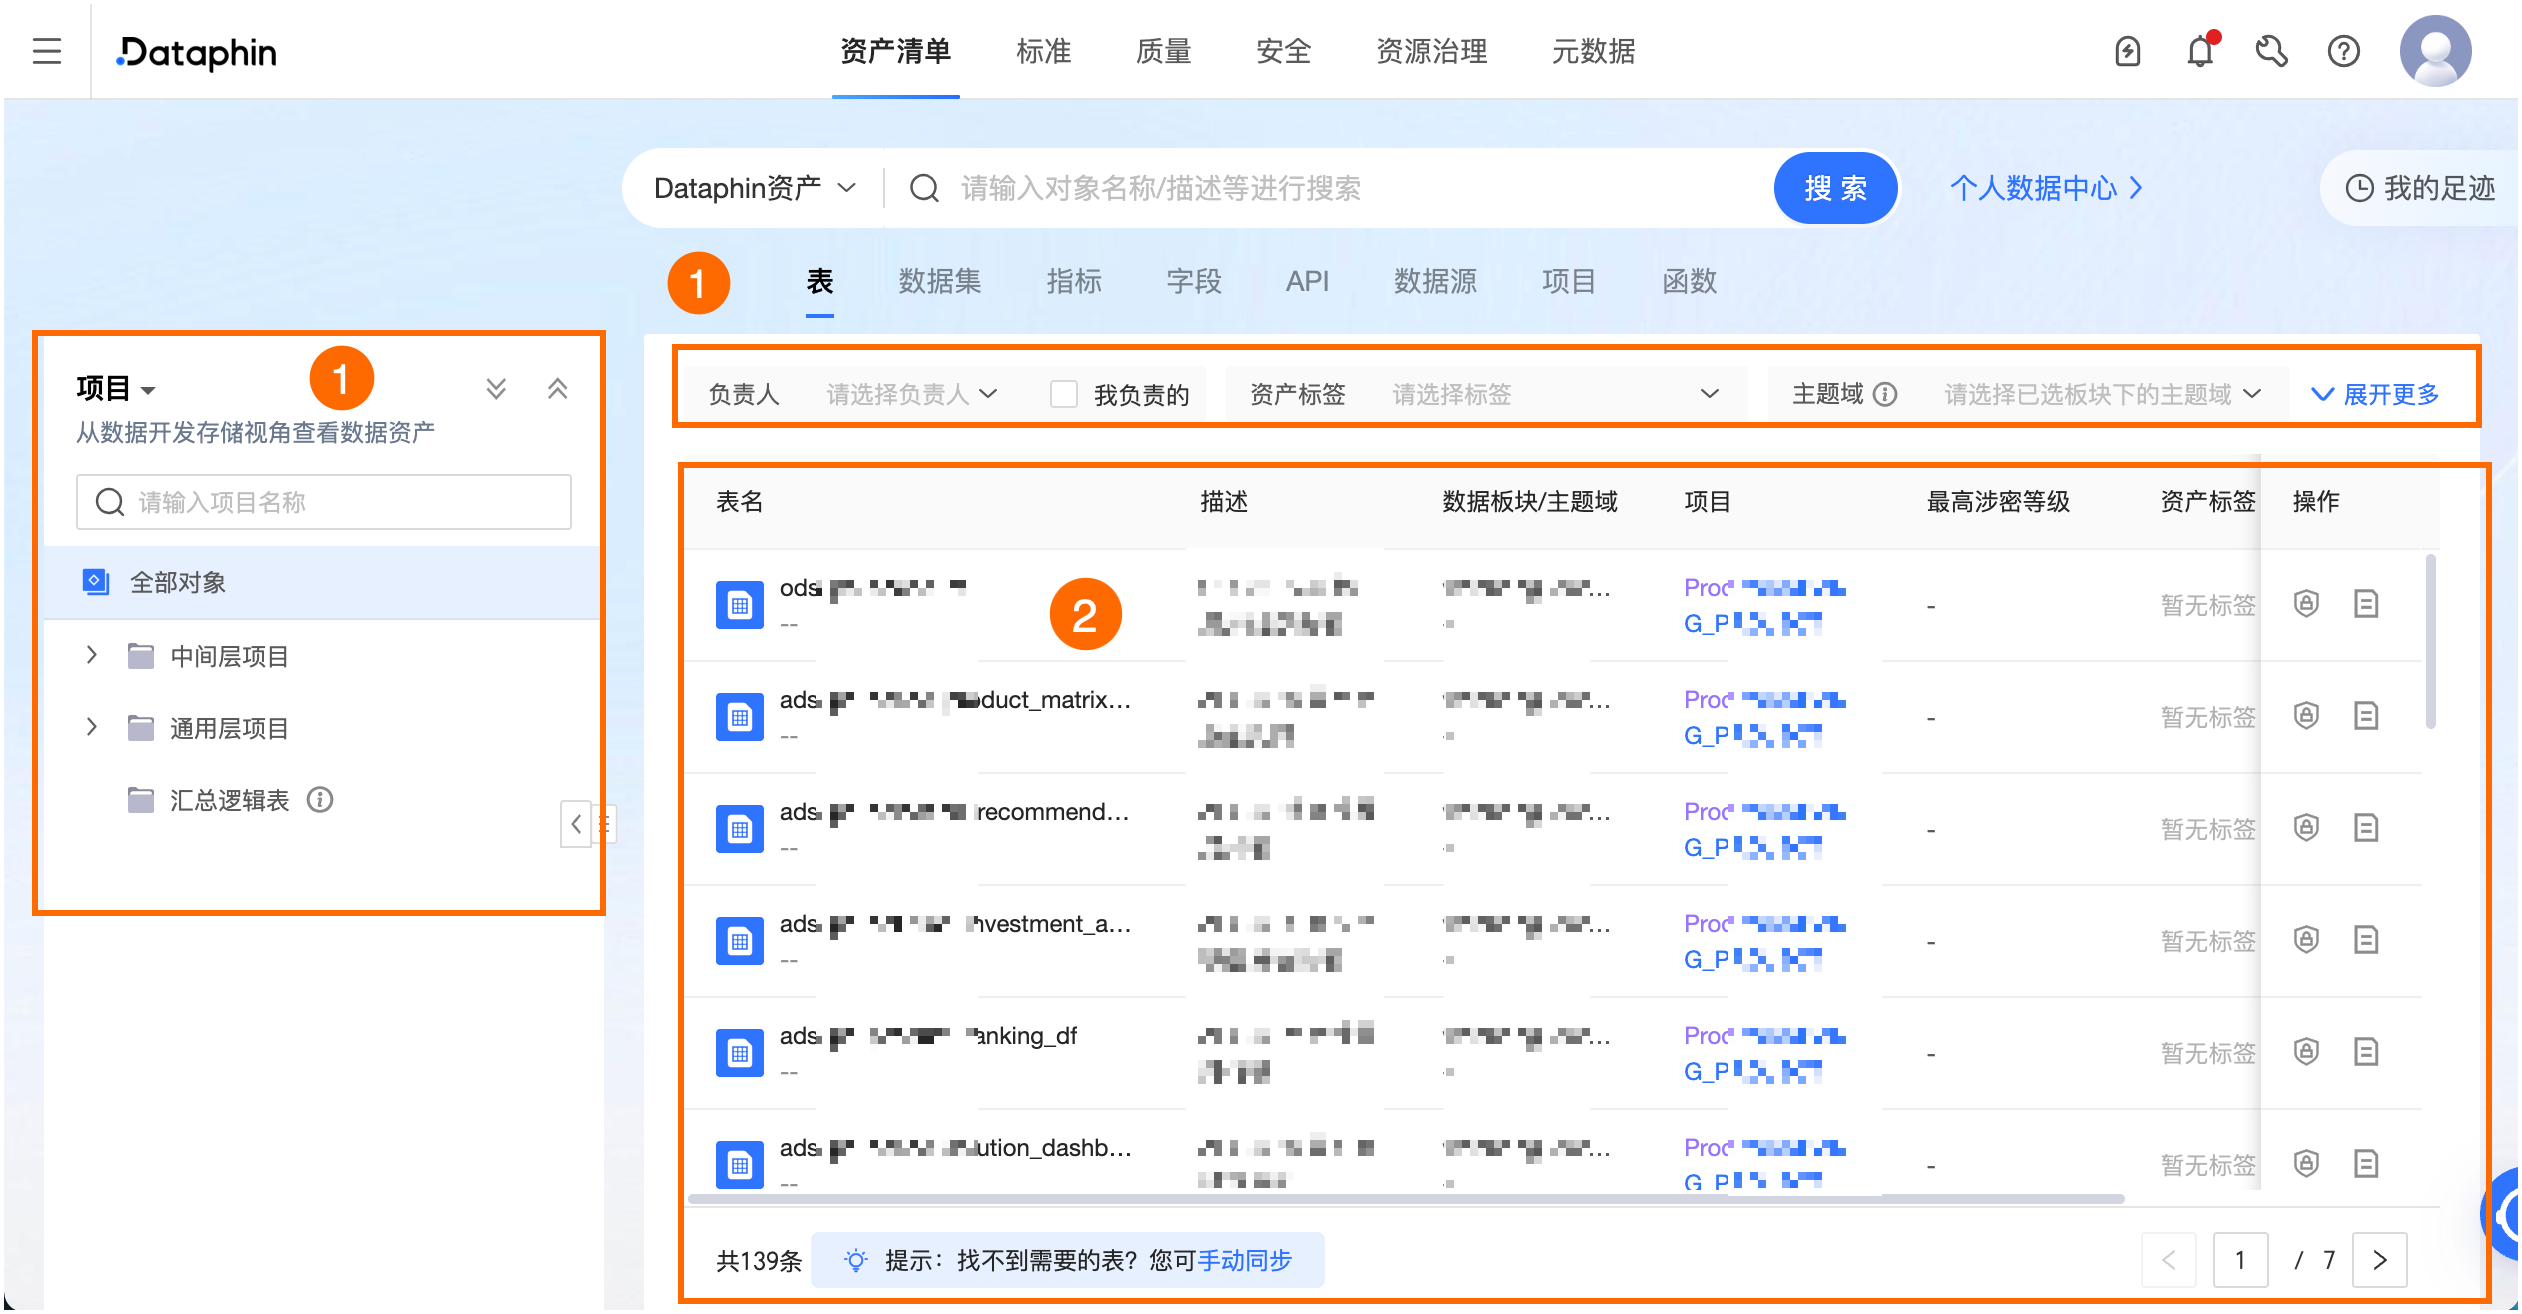The width and height of the screenshot is (2522, 1314).
Task: Click the magnifier icon in main search
Action: click(925, 188)
